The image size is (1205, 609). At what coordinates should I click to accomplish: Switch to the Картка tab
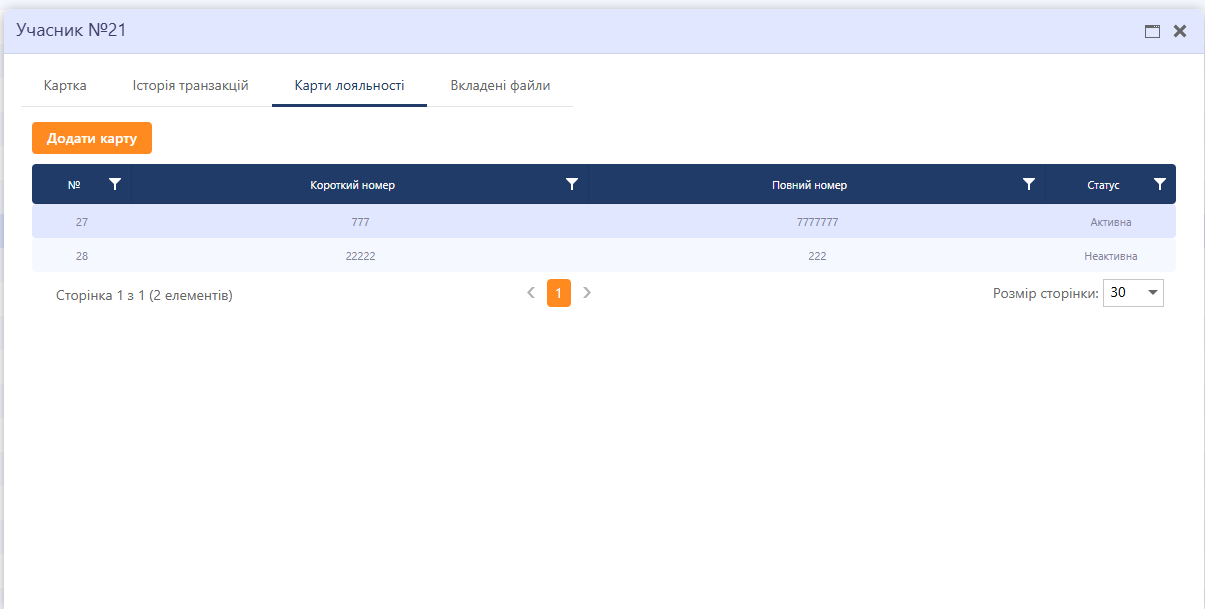coord(65,86)
